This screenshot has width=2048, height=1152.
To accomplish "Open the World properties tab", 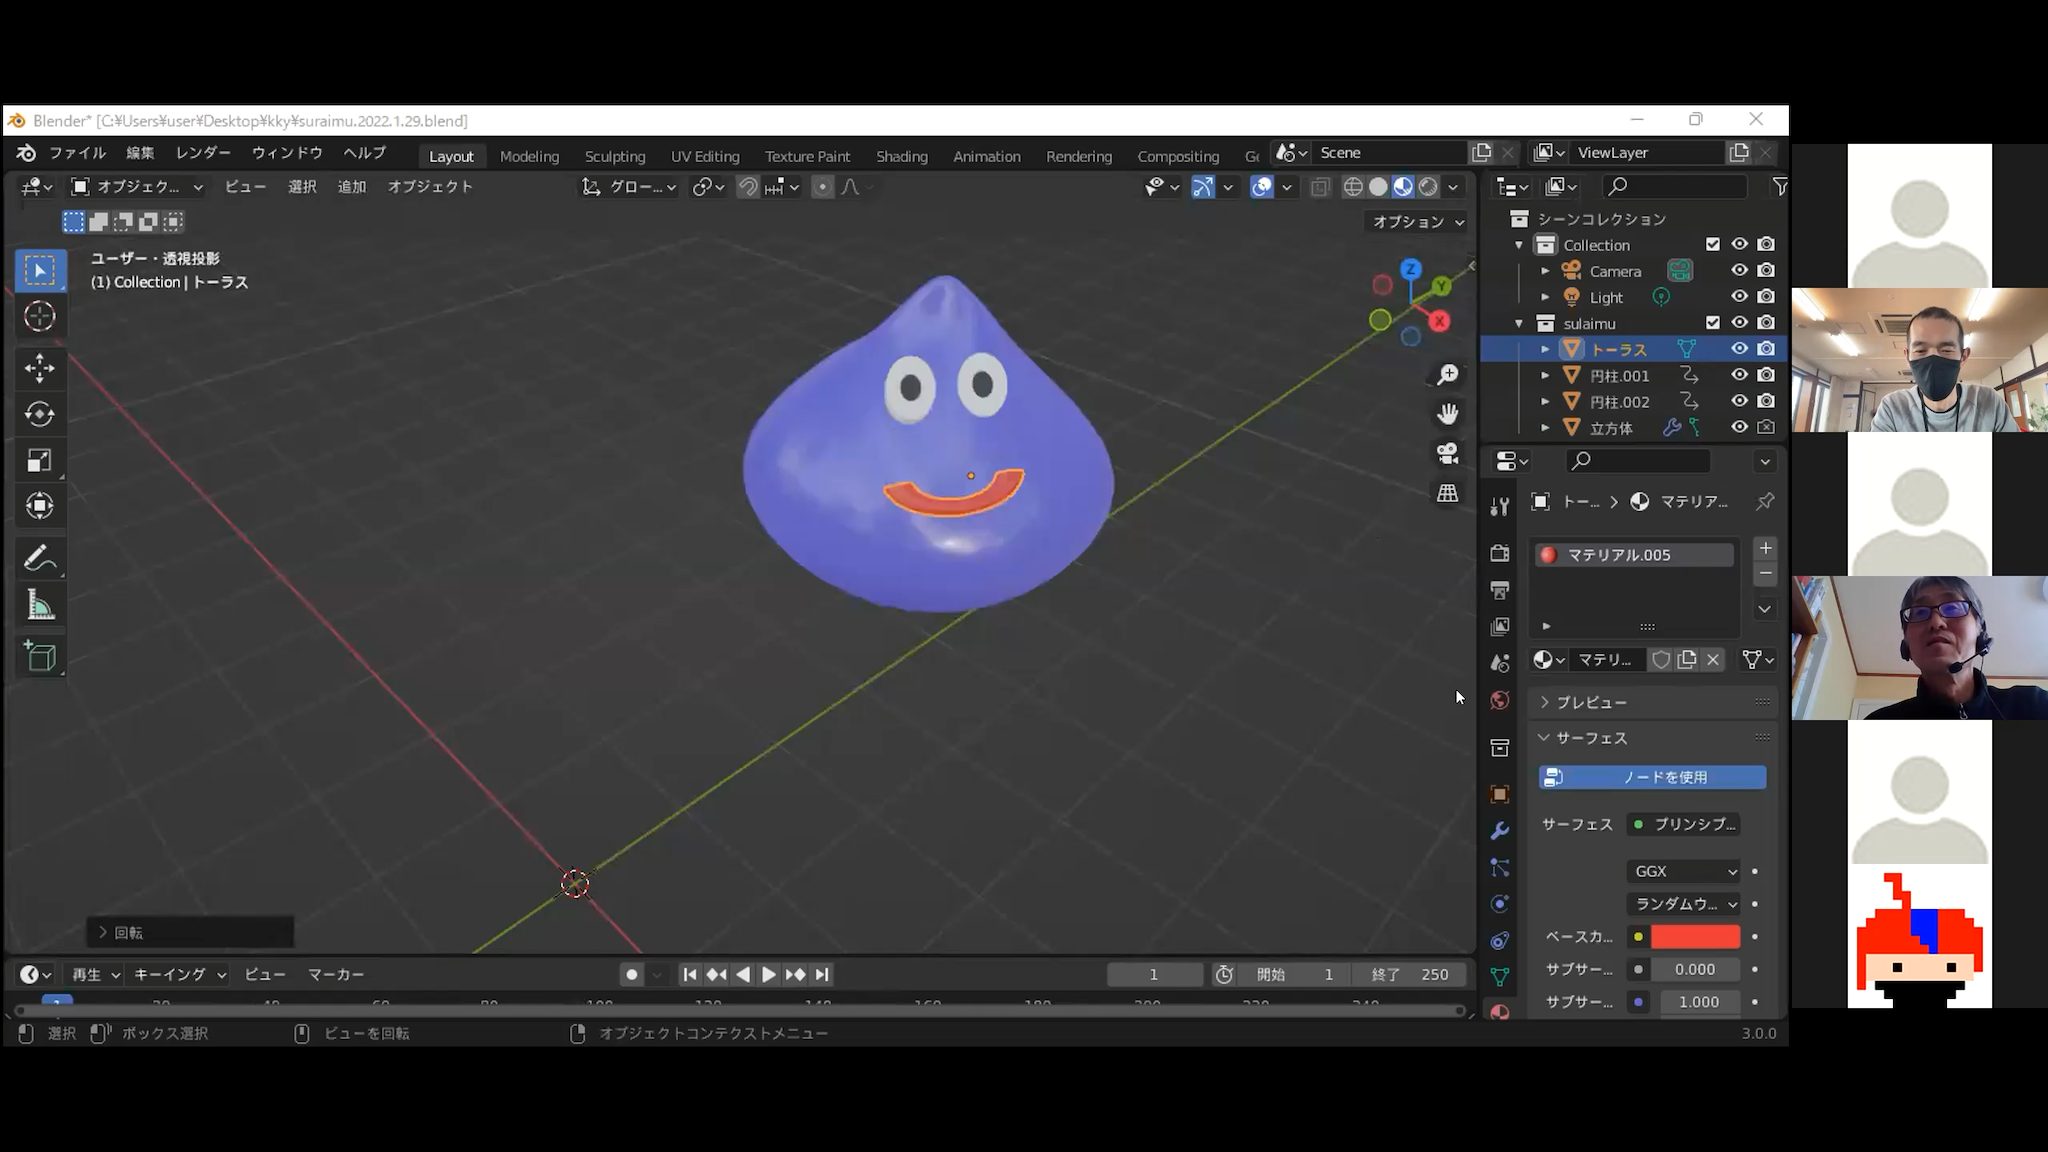I will (x=1499, y=700).
